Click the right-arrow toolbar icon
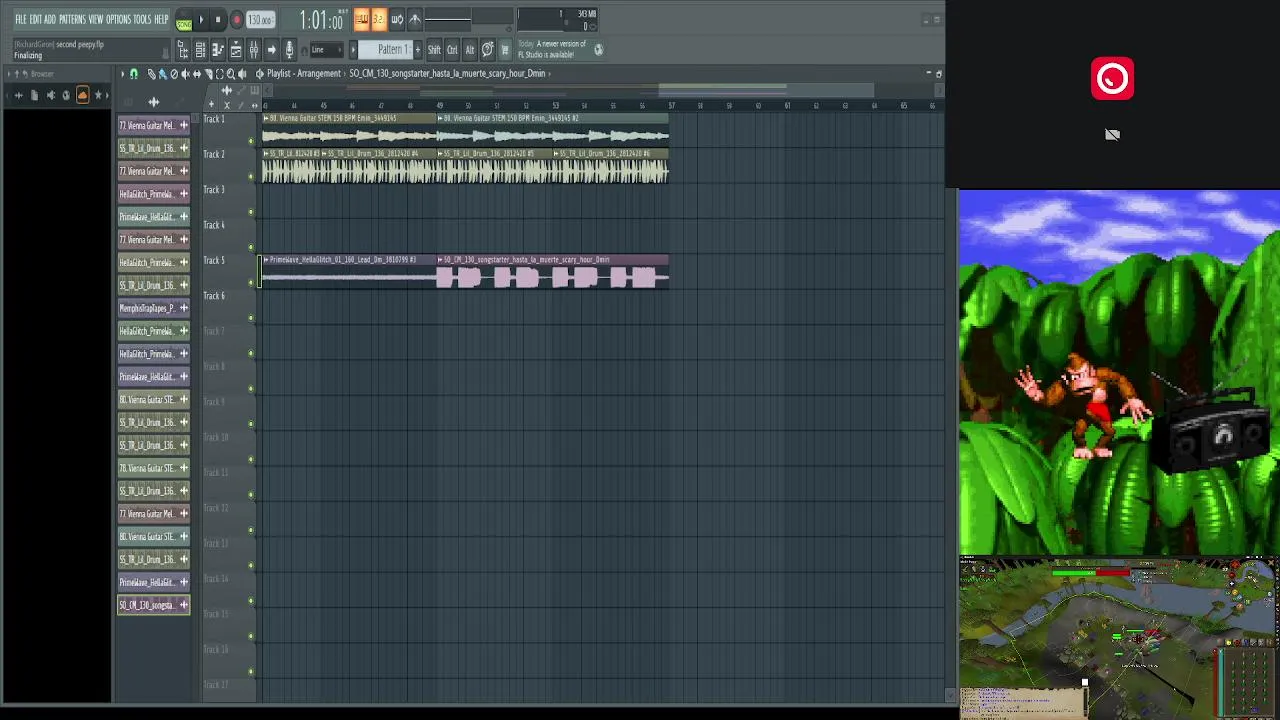 point(271,49)
